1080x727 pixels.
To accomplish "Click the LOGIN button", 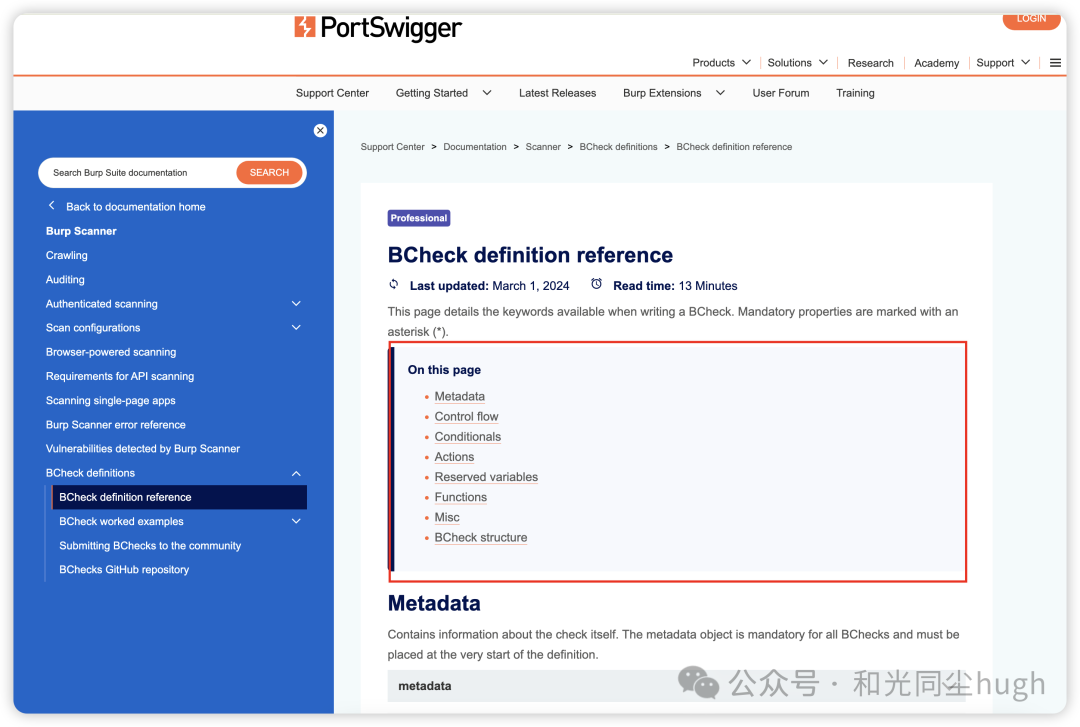I will click(1031, 19).
